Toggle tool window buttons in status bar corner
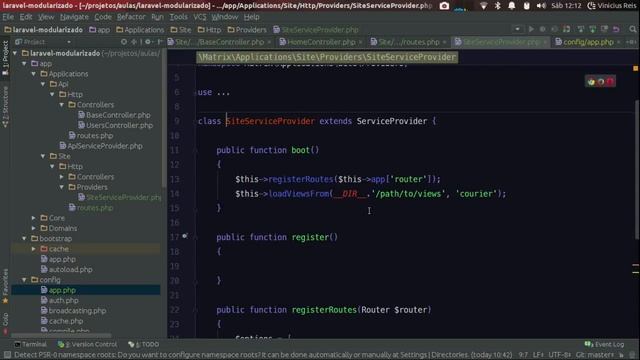 coord(7,355)
